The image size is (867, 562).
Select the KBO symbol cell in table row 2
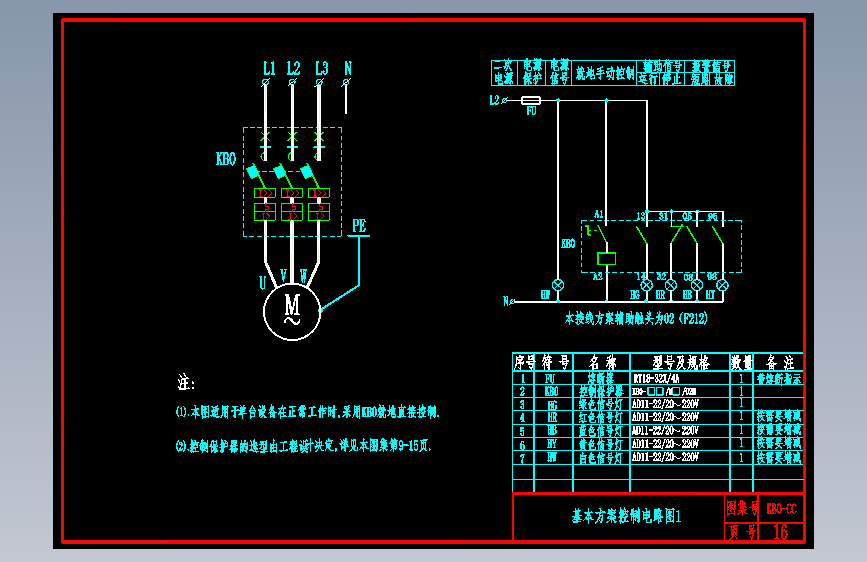551,392
